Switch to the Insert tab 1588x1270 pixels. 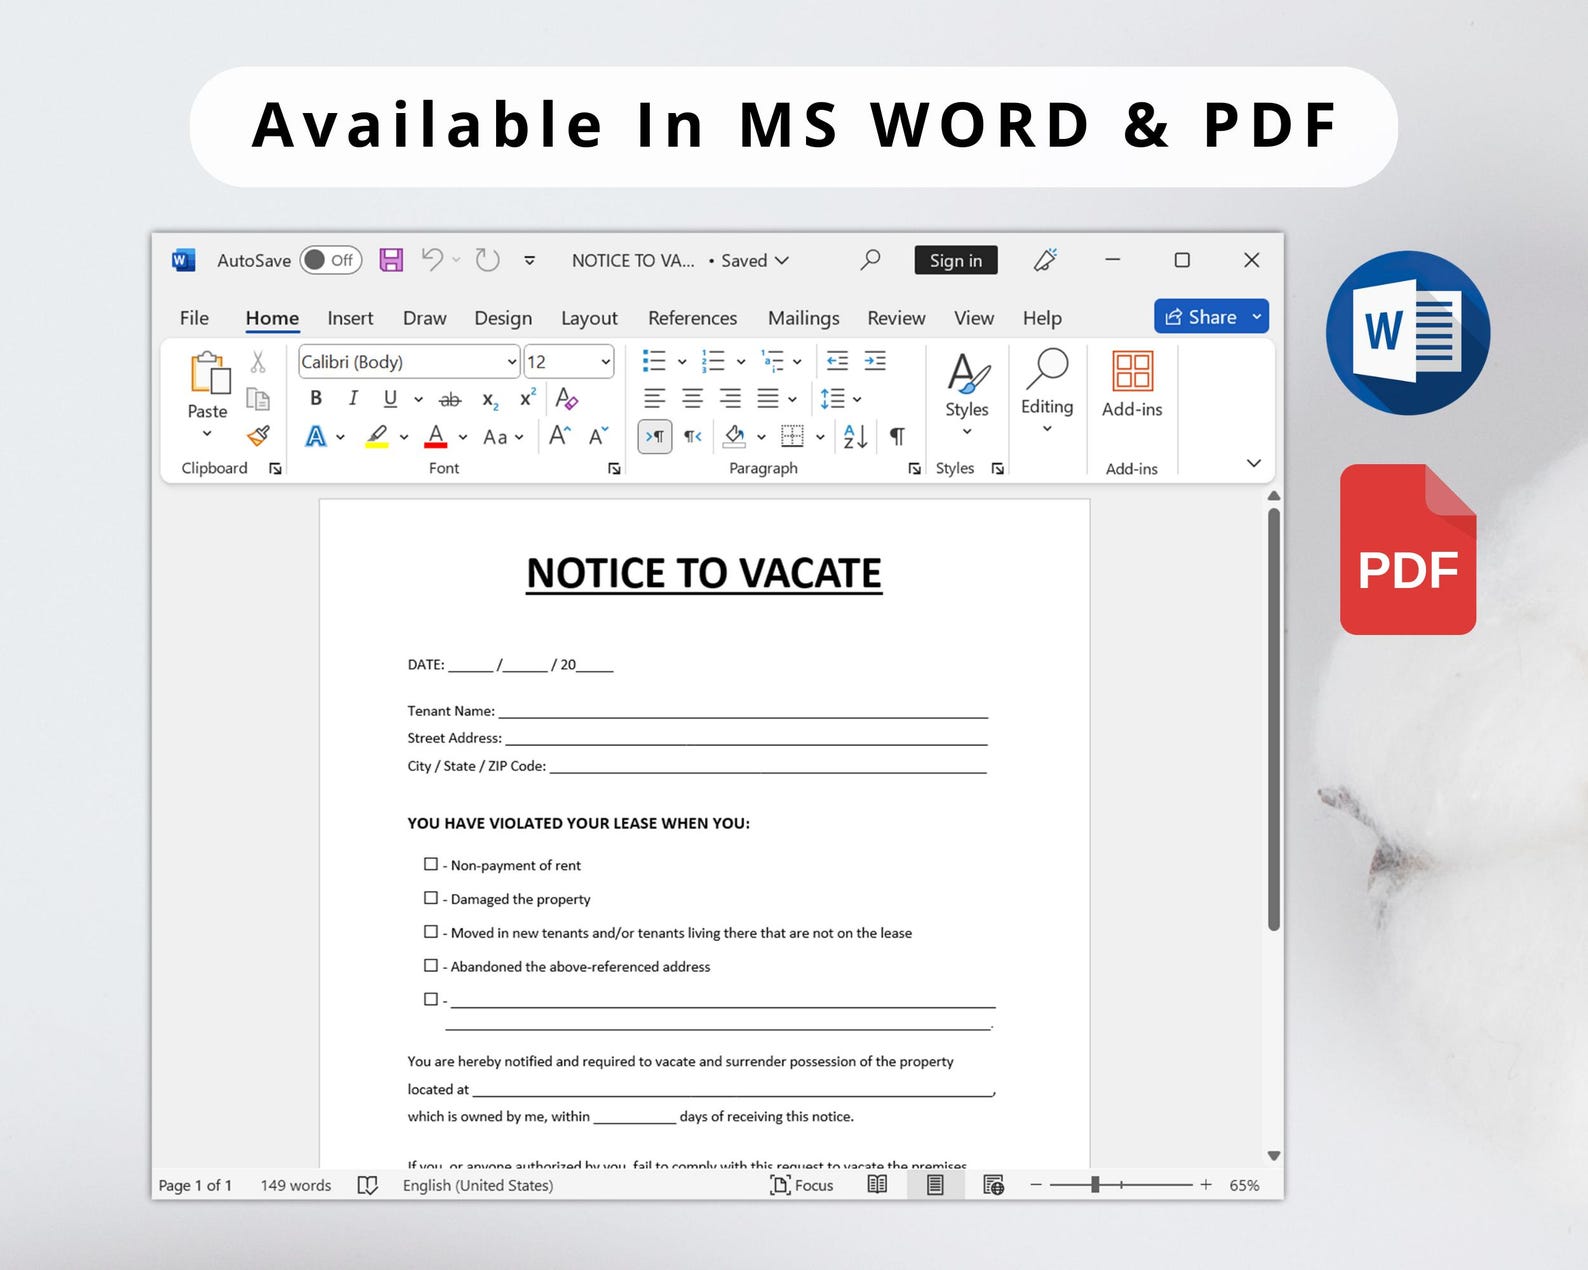[x=350, y=318]
